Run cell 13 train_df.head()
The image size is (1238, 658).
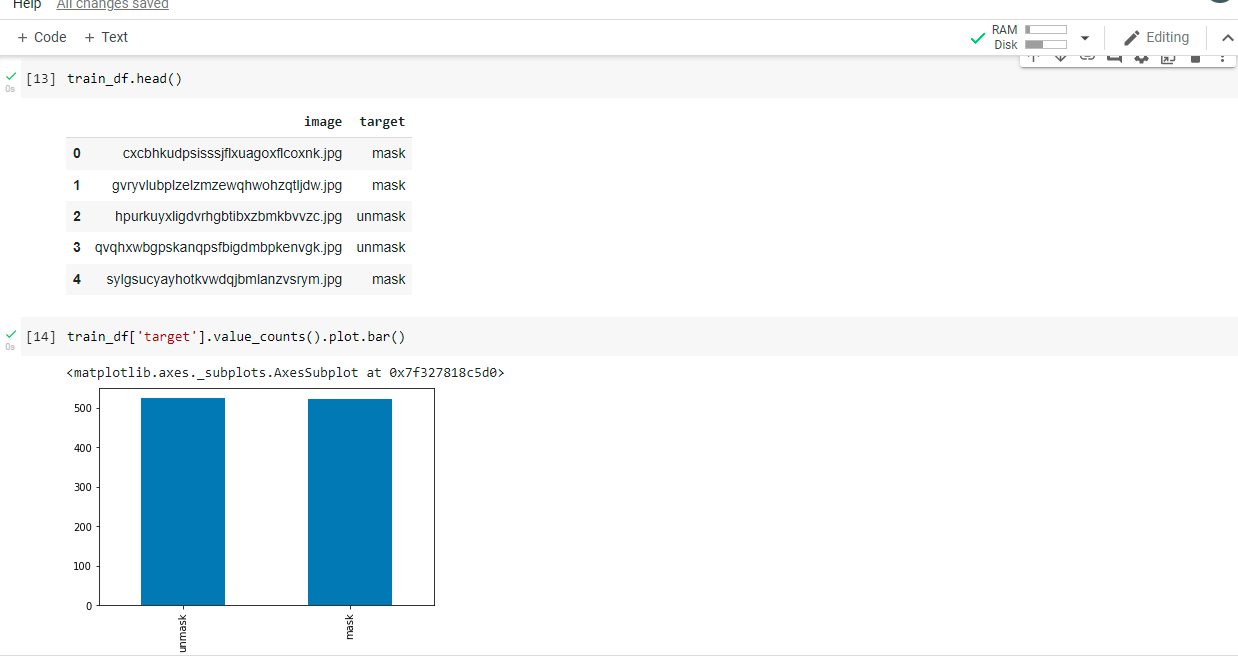click(x=40, y=78)
